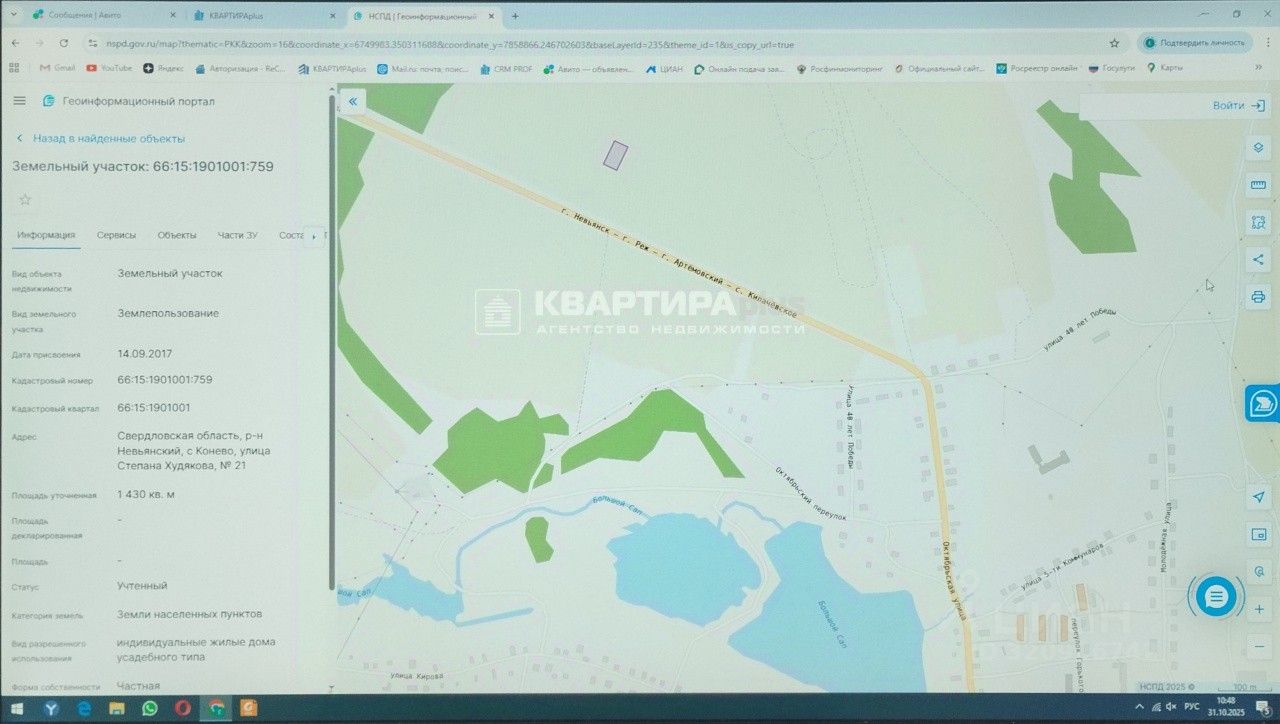Click the Земли населенных пунктов category value
This screenshot has width=1280, height=724.
[x=190, y=614]
